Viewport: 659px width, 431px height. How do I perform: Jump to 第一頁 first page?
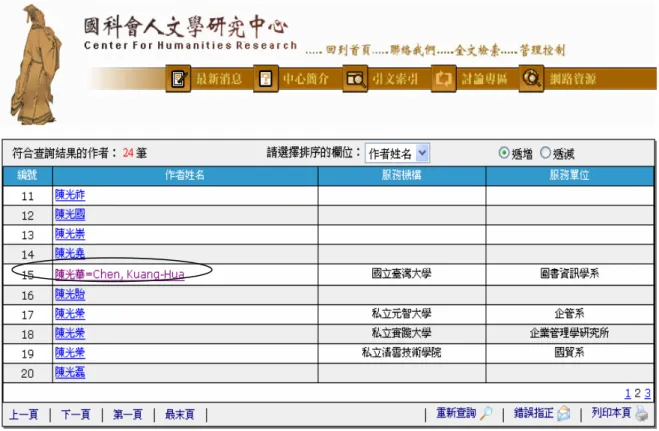tap(128, 415)
